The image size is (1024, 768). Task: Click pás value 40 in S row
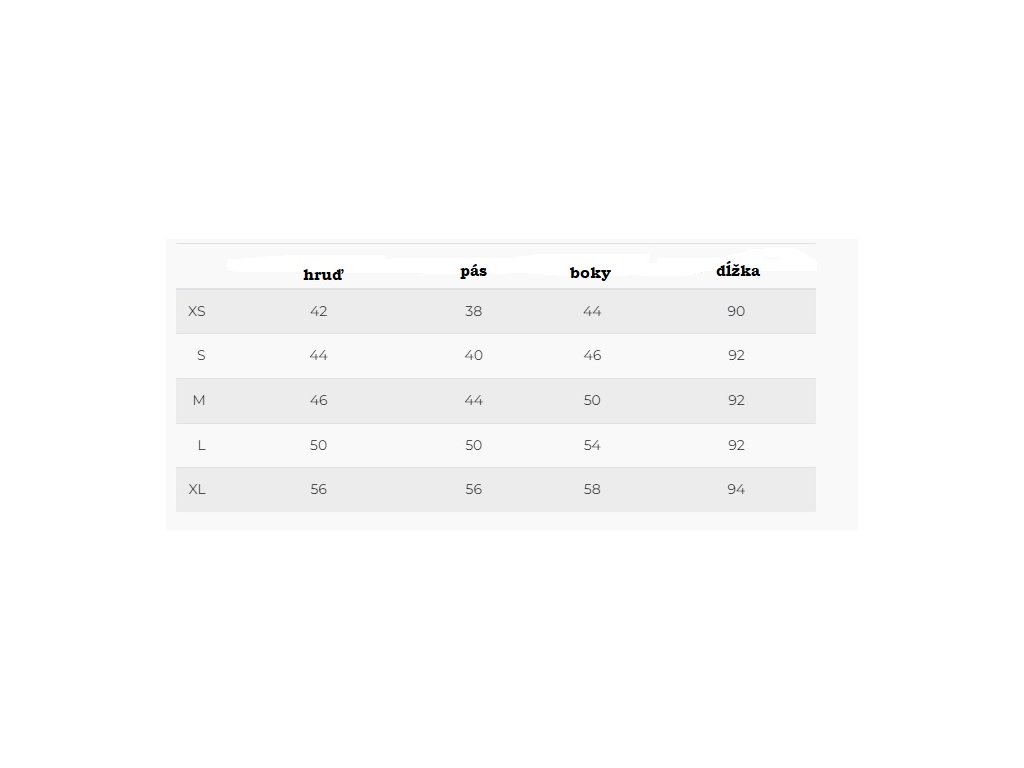click(474, 355)
